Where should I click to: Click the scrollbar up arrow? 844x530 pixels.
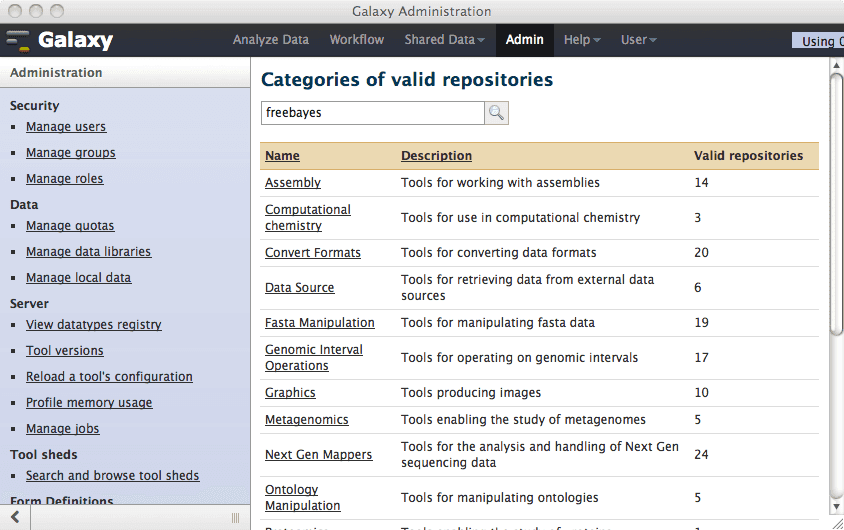pos(836,66)
